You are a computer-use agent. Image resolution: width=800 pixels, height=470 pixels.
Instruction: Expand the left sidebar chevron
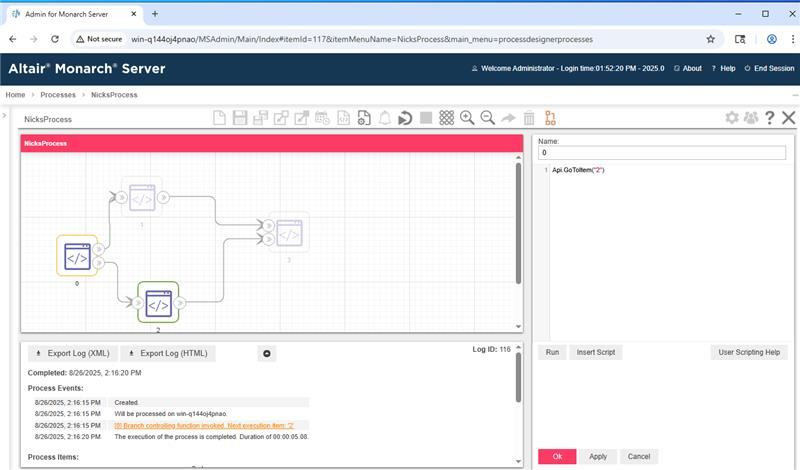pos(5,115)
